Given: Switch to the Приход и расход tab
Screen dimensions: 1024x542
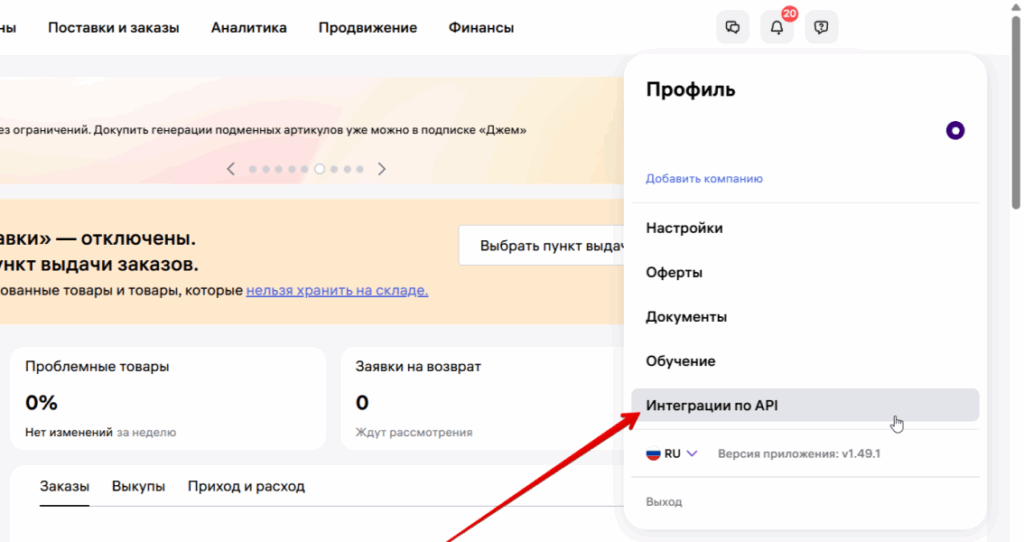Looking at the screenshot, I should (x=246, y=486).
